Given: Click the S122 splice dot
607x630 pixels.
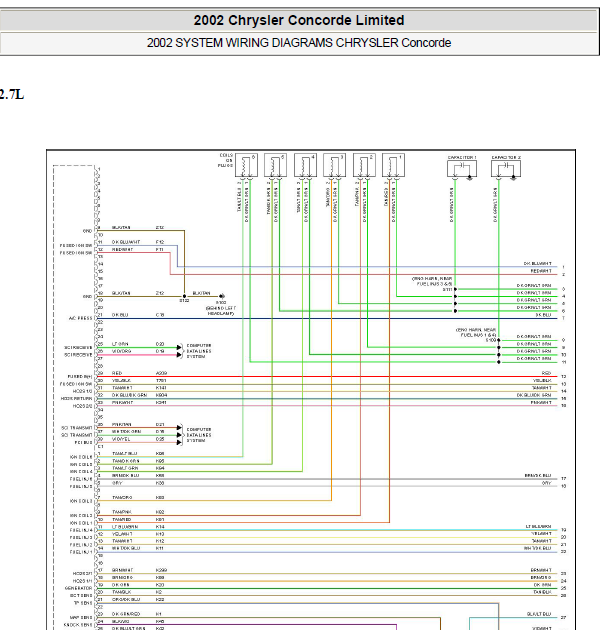Looking at the screenshot, I should tap(184, 296).
